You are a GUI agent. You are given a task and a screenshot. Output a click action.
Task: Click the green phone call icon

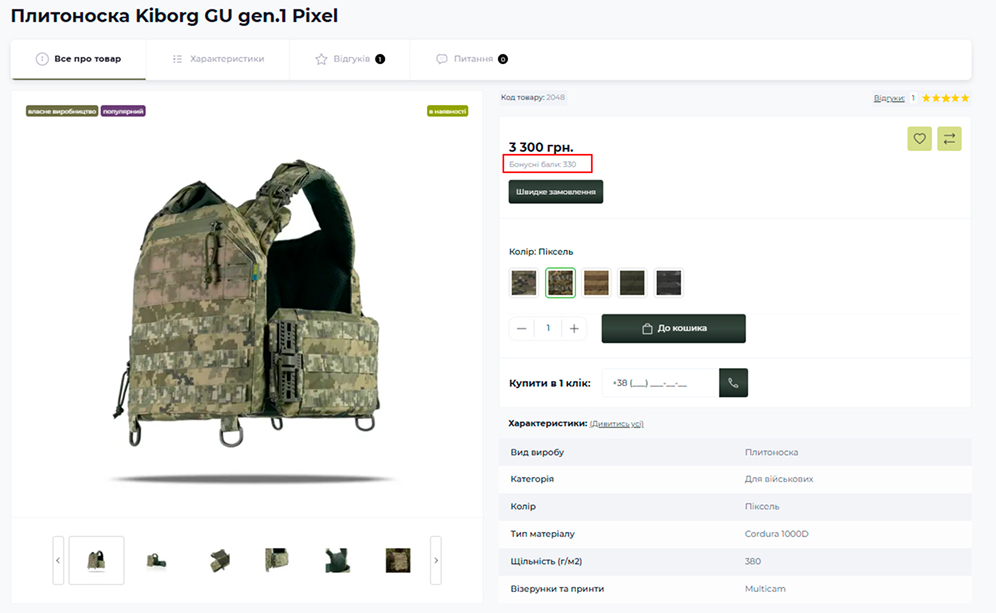[x=733, y=383]
